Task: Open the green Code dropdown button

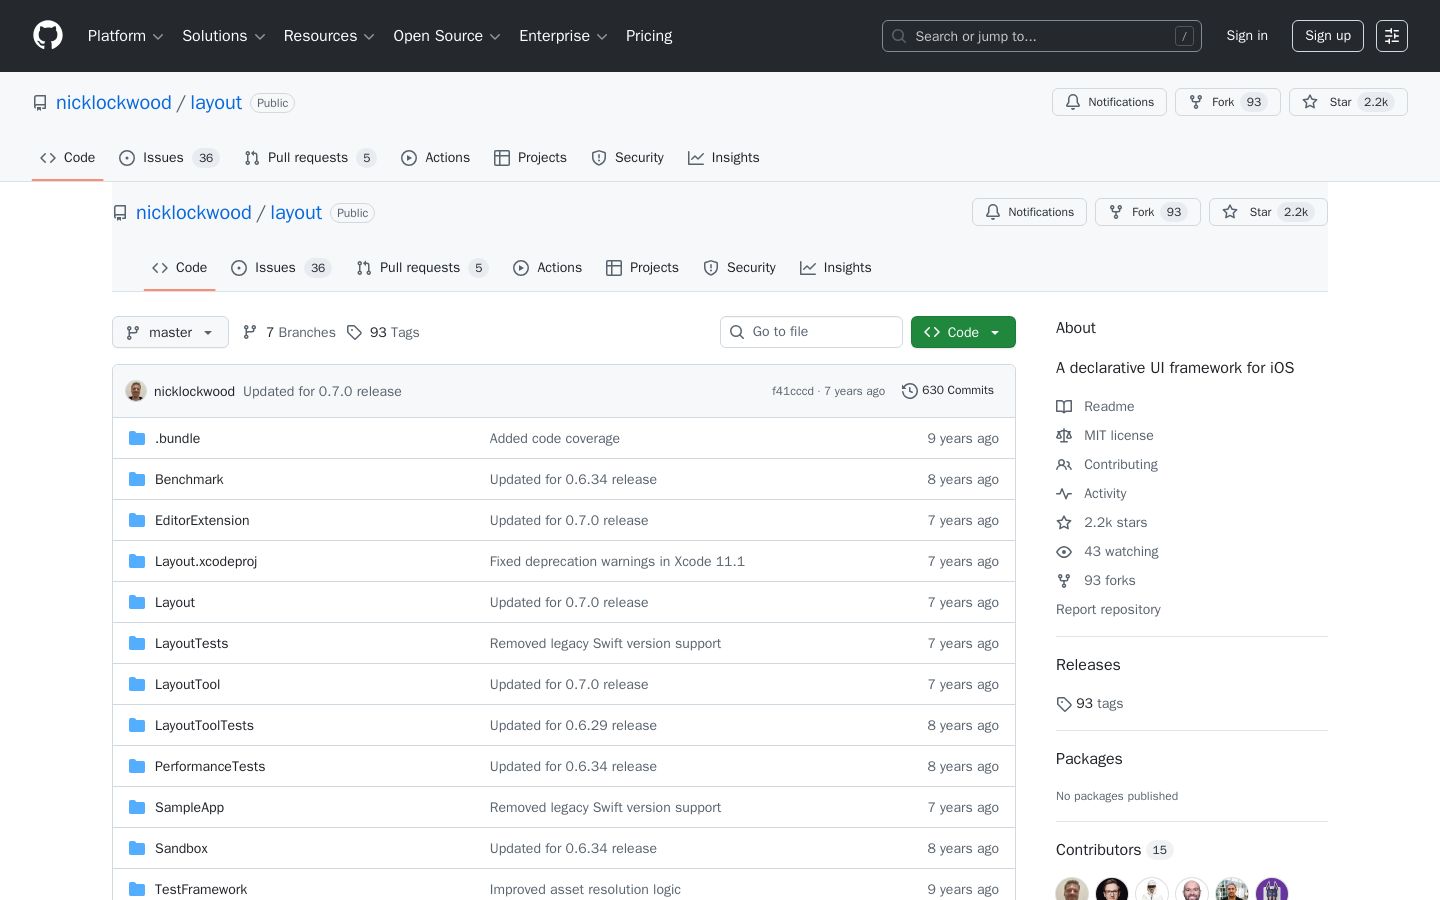Action: coord(963,332)
